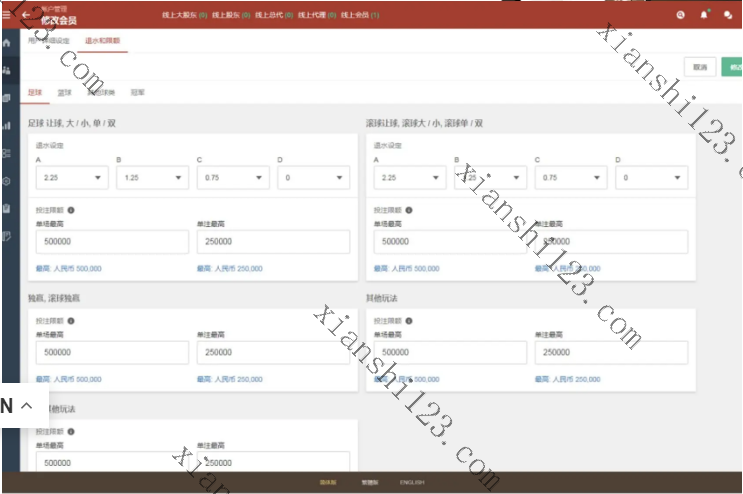This screenshot has width=743, height=494.
Task: Click the back arrow beside 修改会员
Action: coord(26,15)
